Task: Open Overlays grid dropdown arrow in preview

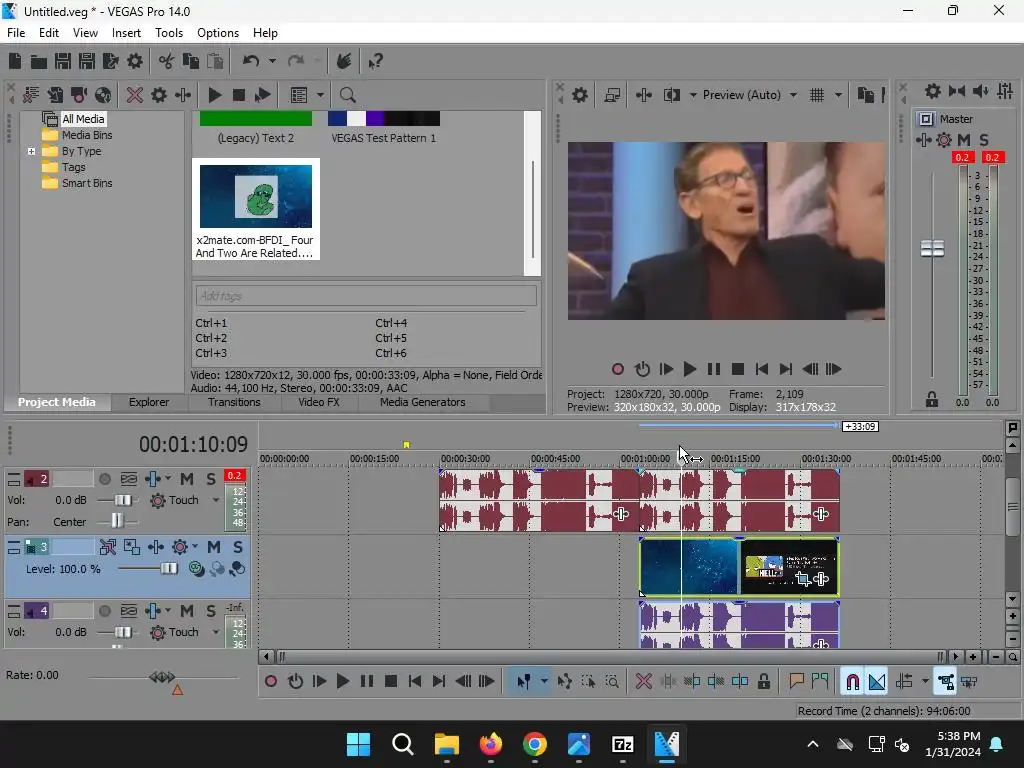Action: coord(839,95)
